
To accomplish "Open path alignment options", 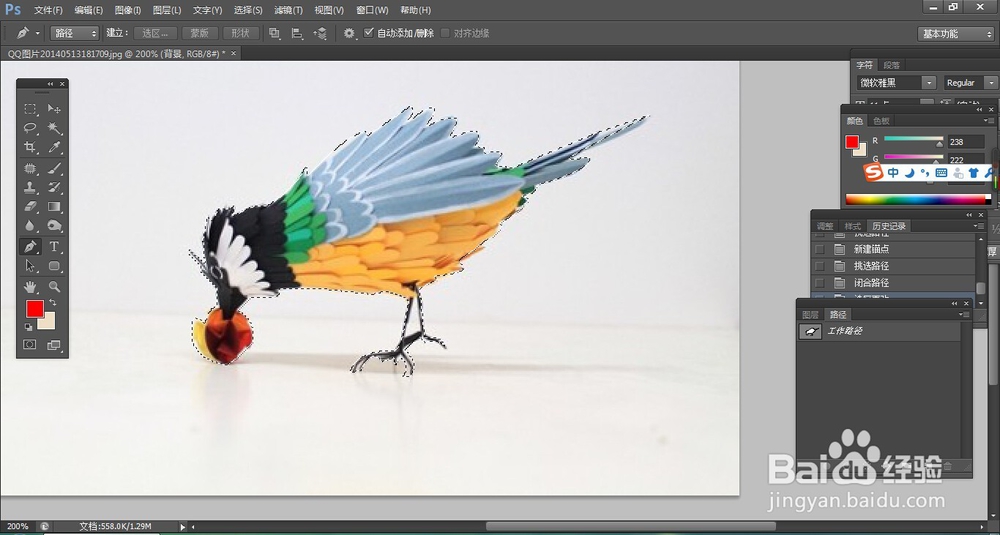I will pos(297,33).
